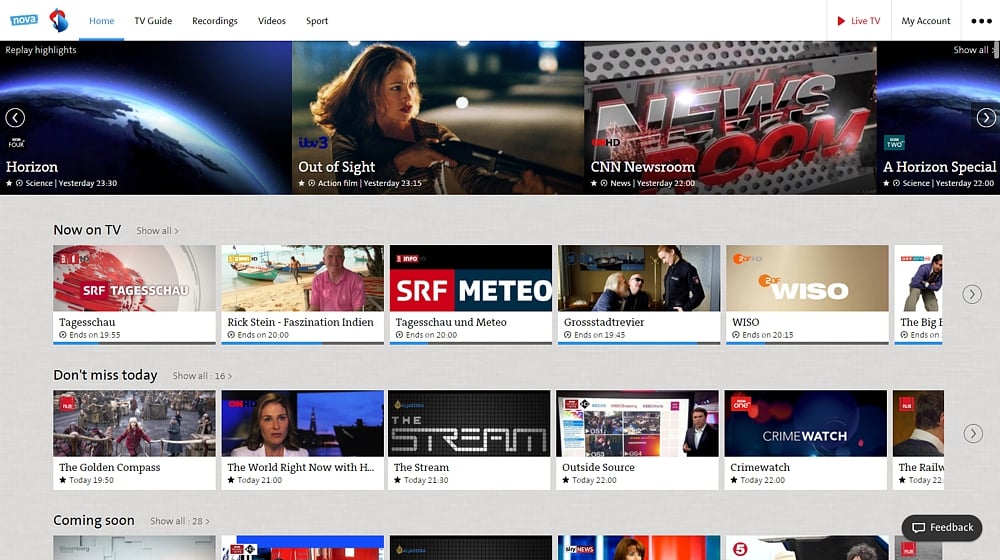The width and height of the screenshot is (1000, 560).
Task: Go to next Replay highlights slide
Action: point(986,117)
